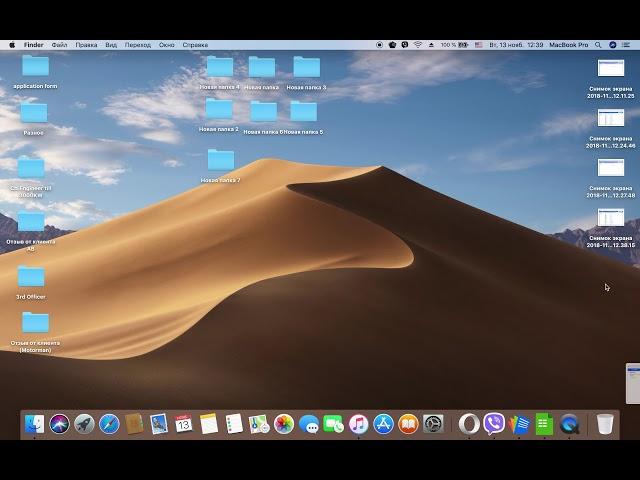The image size is (640, 480).
Task: Open Launchpad rocket icon
Action: [84, 424]
